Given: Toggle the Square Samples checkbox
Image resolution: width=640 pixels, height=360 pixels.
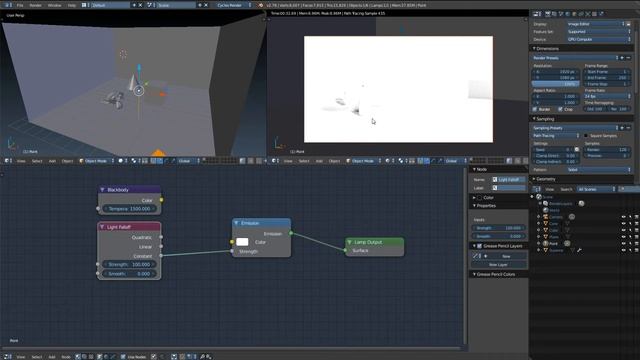Looking at the screenshot, I should click(586, 136).
